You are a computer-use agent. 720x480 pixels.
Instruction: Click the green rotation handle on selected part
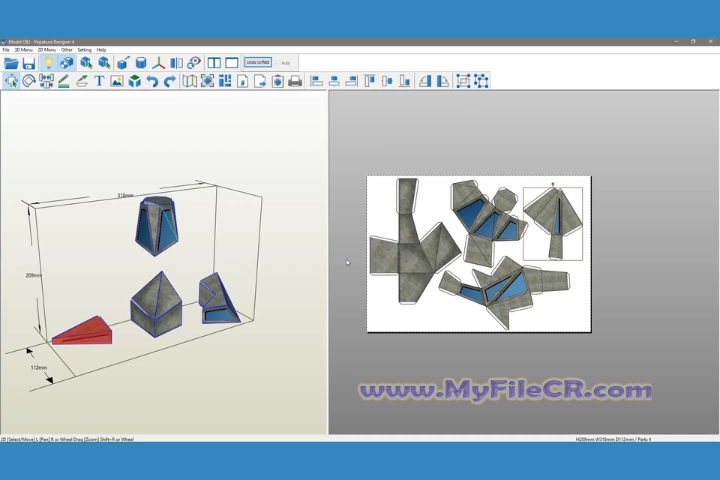[x=553, y=184]
